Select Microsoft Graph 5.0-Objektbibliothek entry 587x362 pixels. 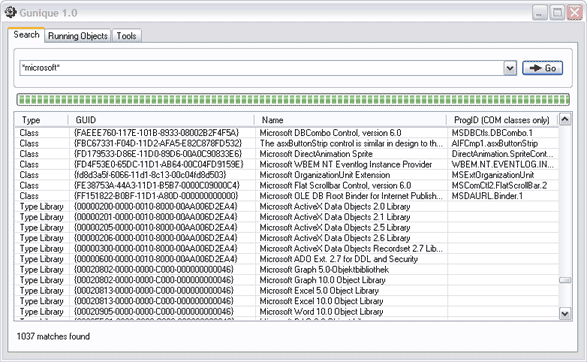[324, 270]
